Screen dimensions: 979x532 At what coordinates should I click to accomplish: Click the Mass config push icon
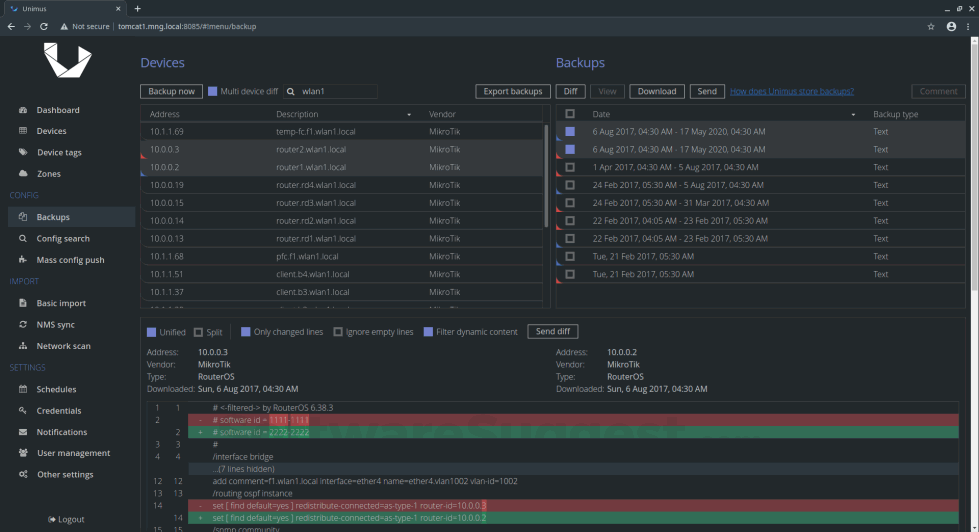tap(23, 260)
